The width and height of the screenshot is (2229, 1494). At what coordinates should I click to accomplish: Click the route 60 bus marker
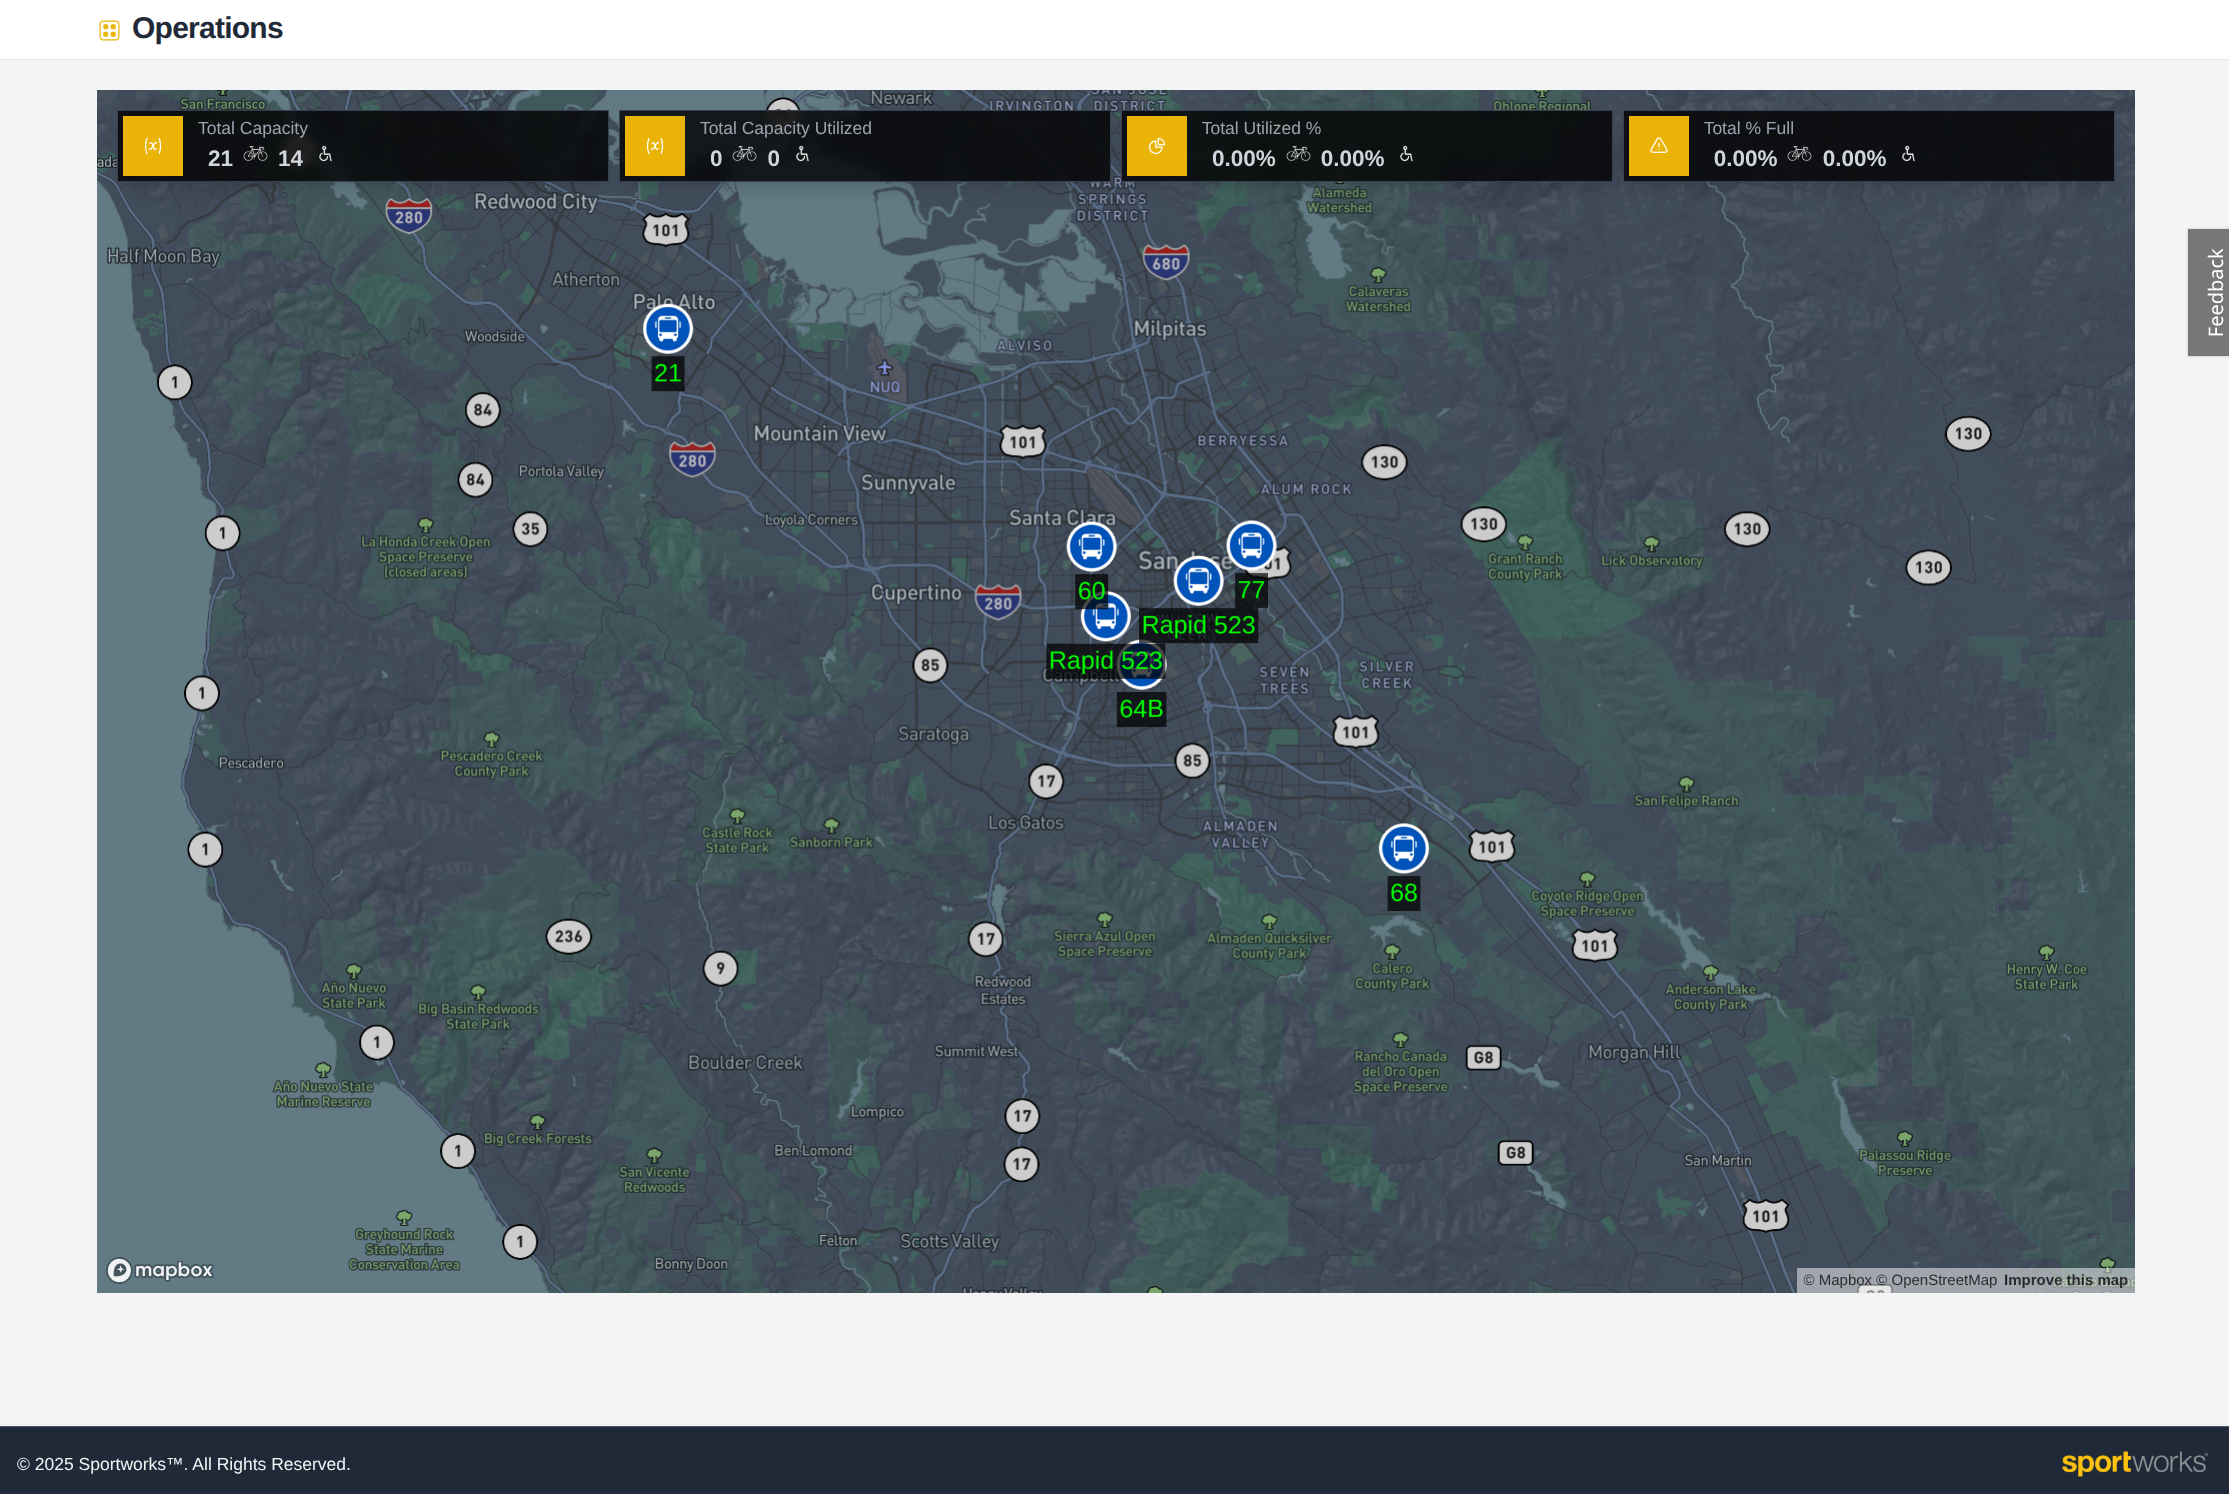[x=1091, y=547]
